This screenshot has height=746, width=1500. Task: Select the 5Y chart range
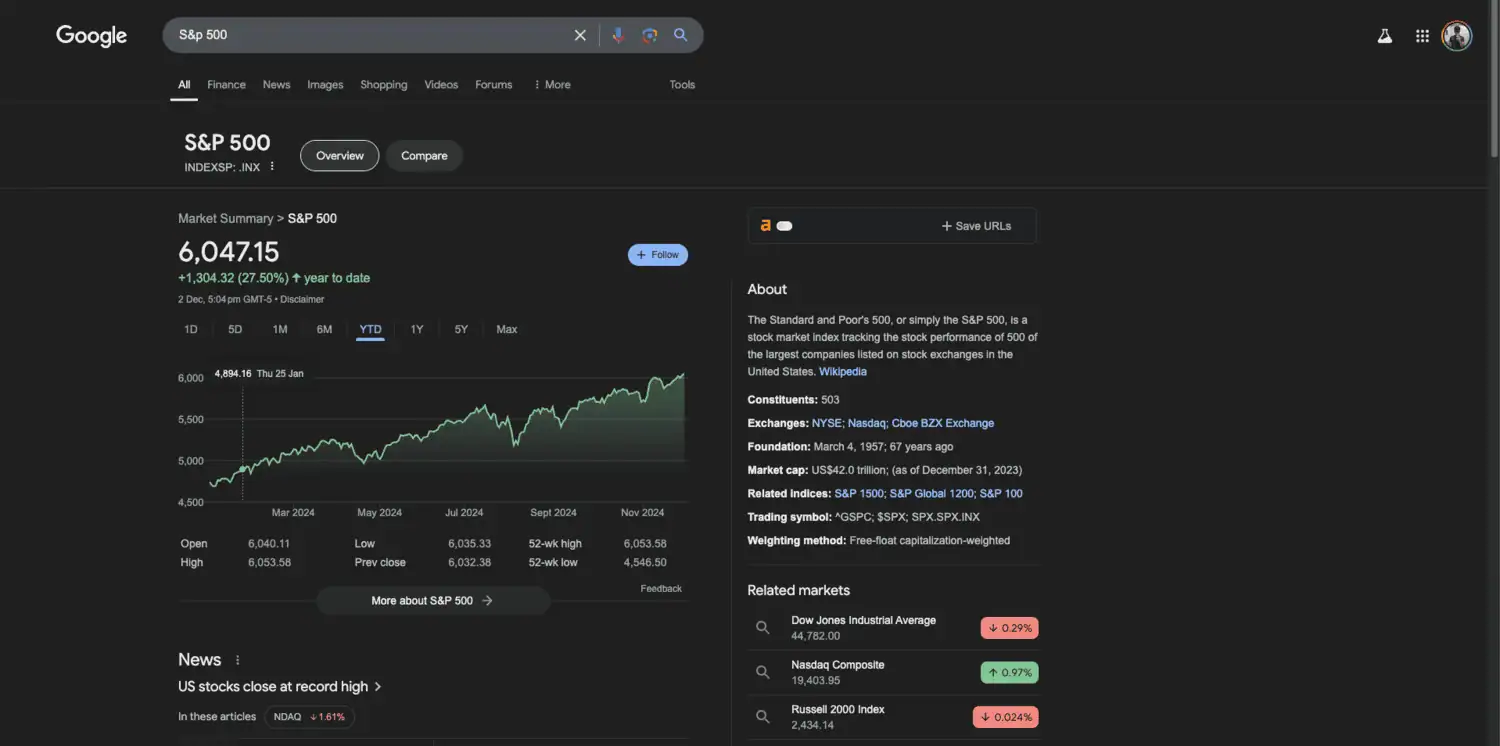coord(461,329)
